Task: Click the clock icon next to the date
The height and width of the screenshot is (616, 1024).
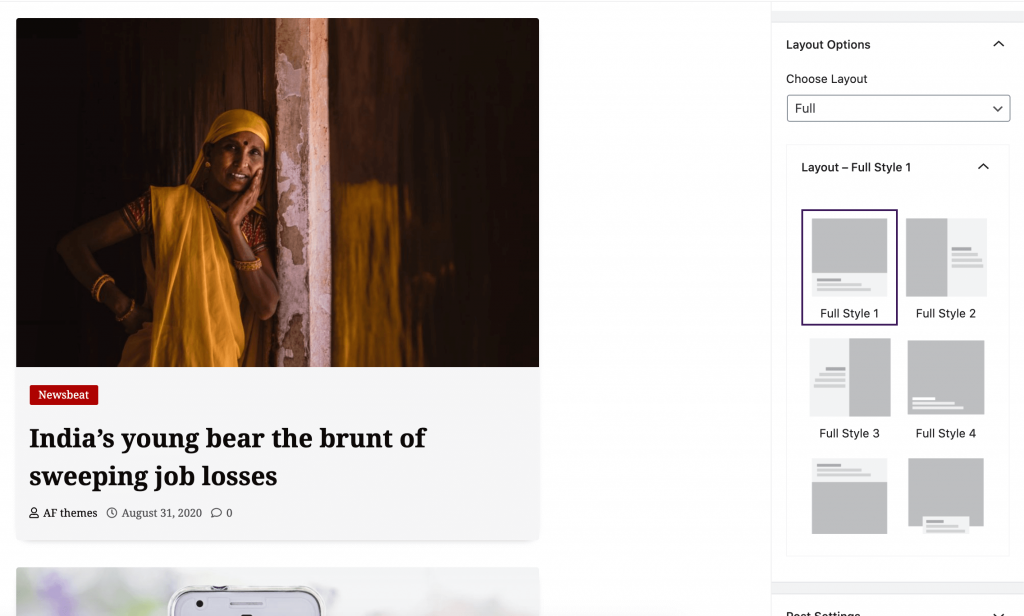Action: coord(112,513)
